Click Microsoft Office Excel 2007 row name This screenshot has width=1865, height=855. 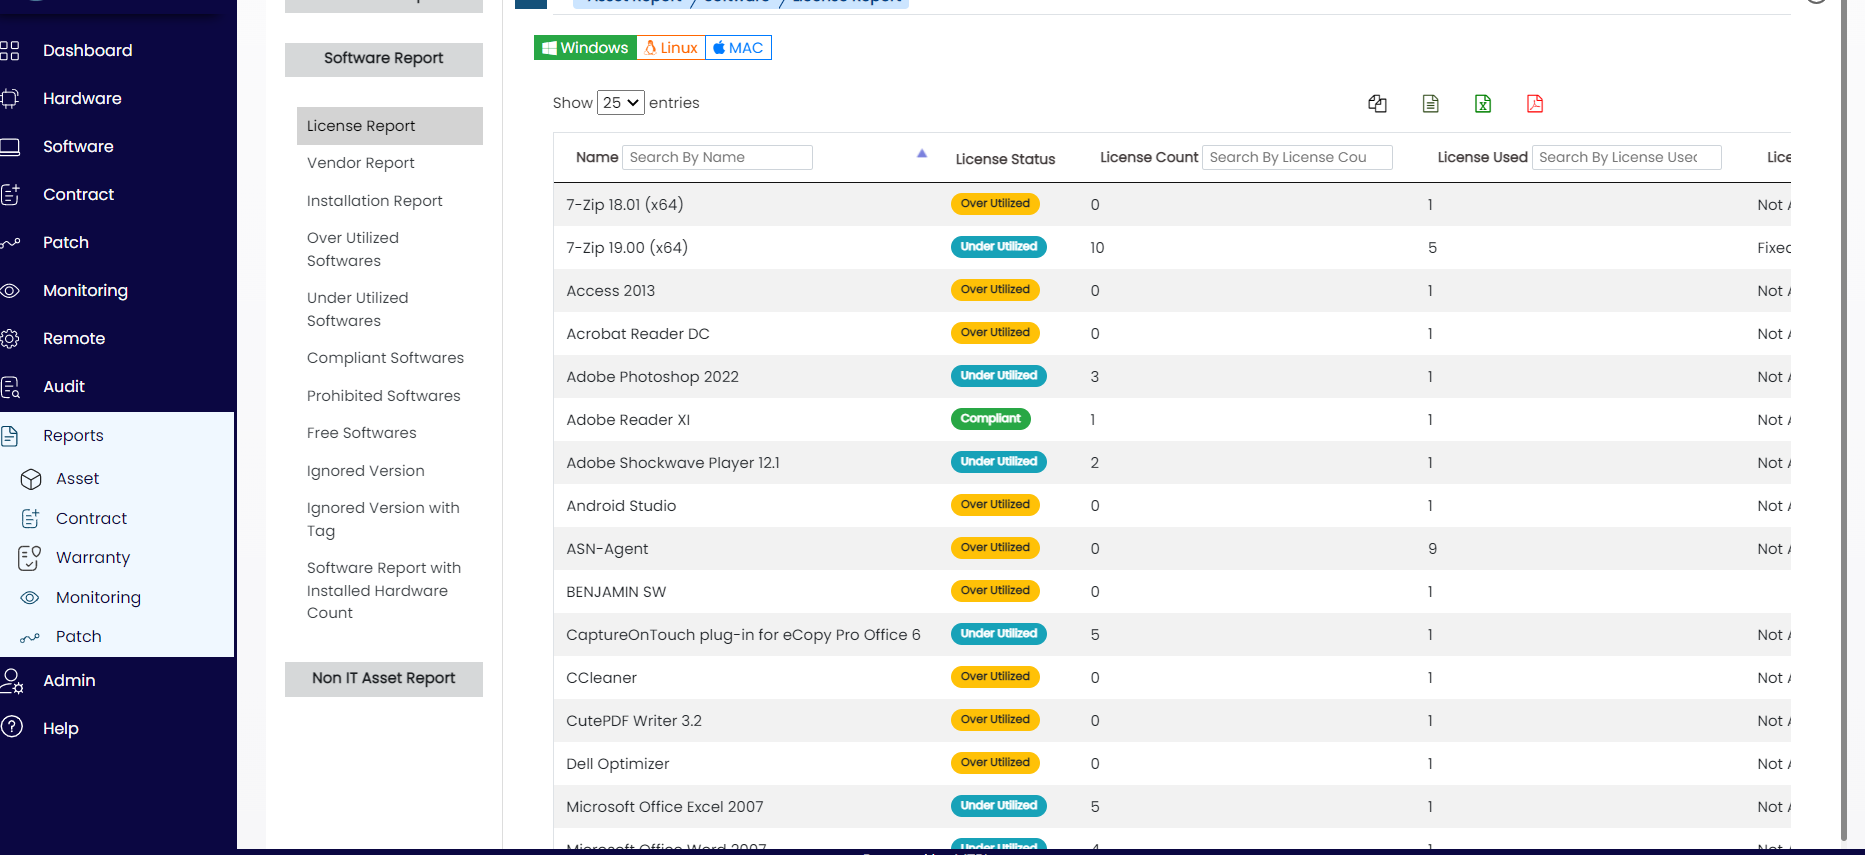664,807
